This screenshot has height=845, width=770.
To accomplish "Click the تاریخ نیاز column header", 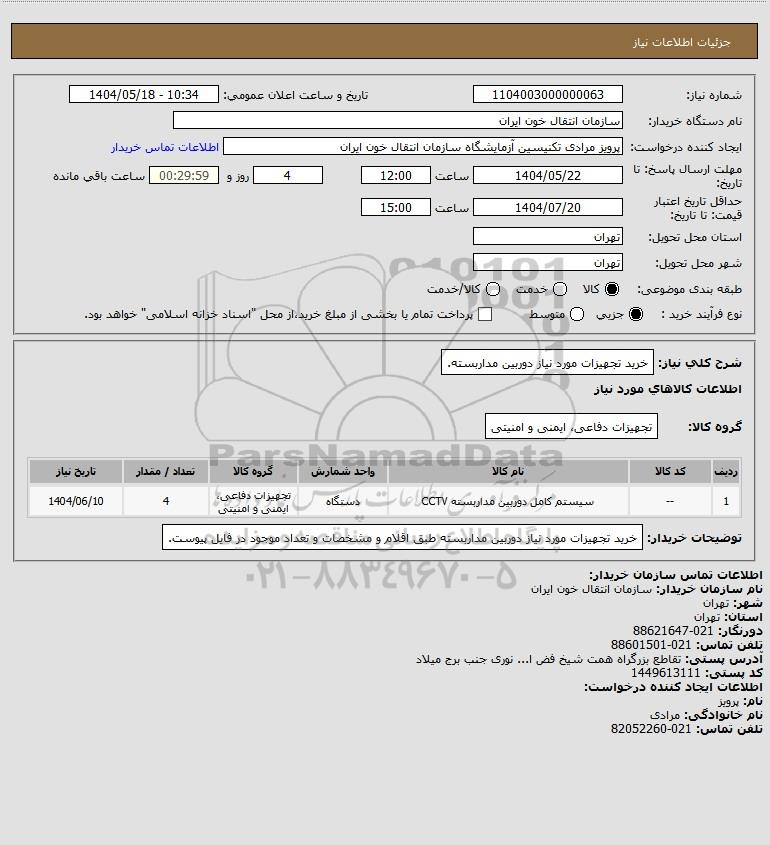I will (75, 472).
